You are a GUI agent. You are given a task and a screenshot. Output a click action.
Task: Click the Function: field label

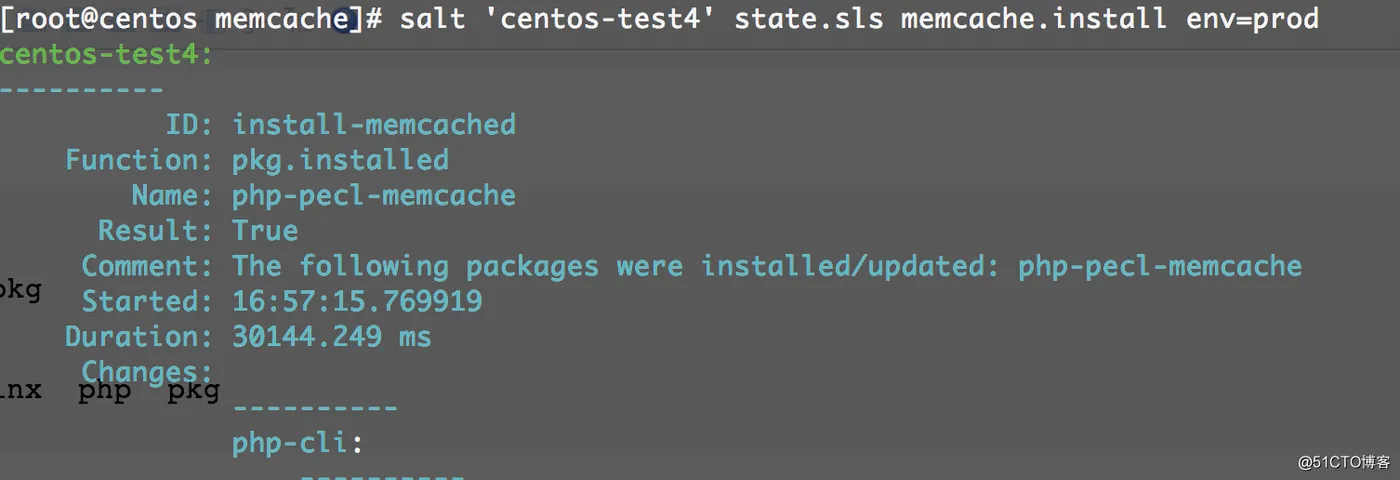(x=139, y=160)
